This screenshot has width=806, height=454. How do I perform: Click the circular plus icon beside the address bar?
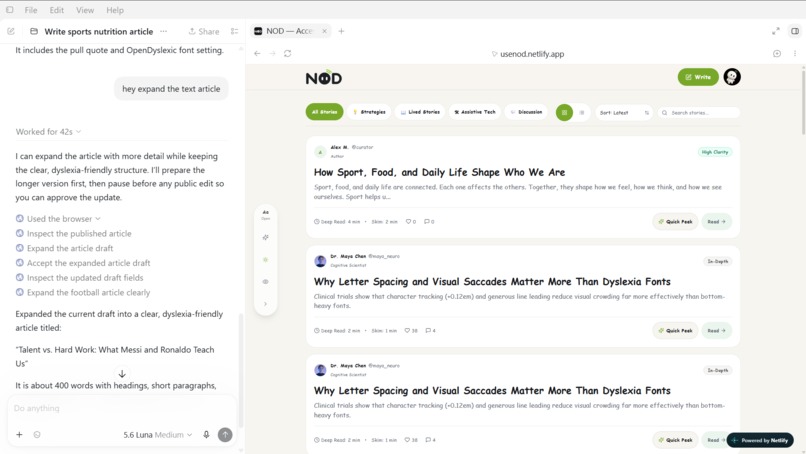[777, 53]
